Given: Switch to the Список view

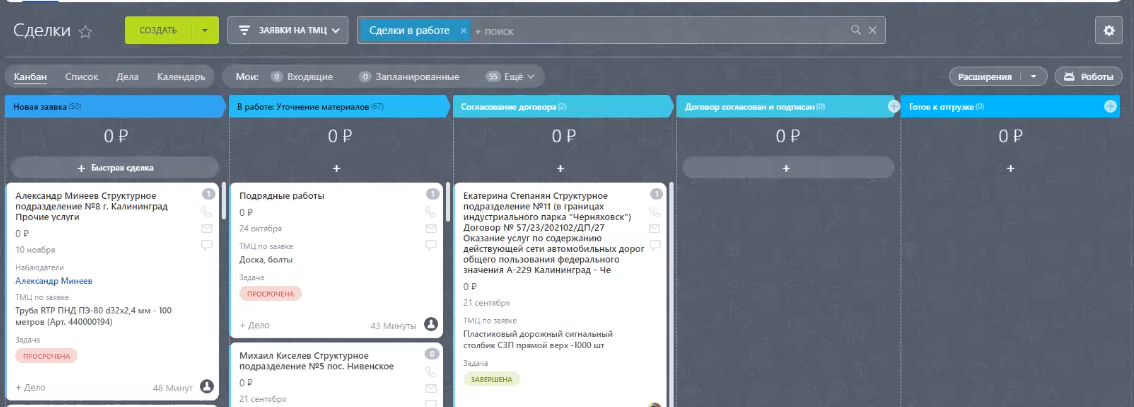Looking at the screenshot, I should tap(82, 77).
